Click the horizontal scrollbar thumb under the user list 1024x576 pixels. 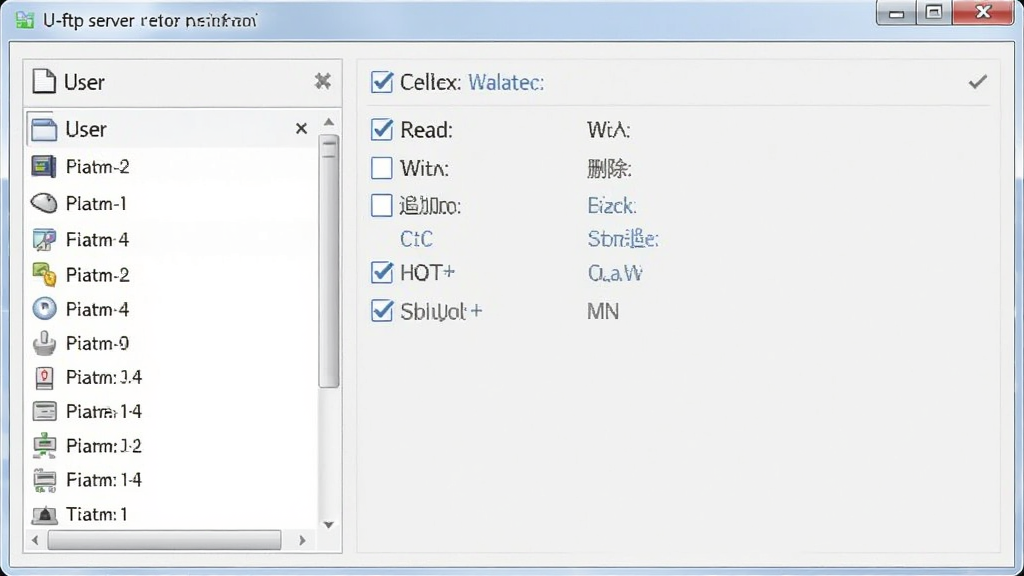pyautogui.click(x=165, y=540)
